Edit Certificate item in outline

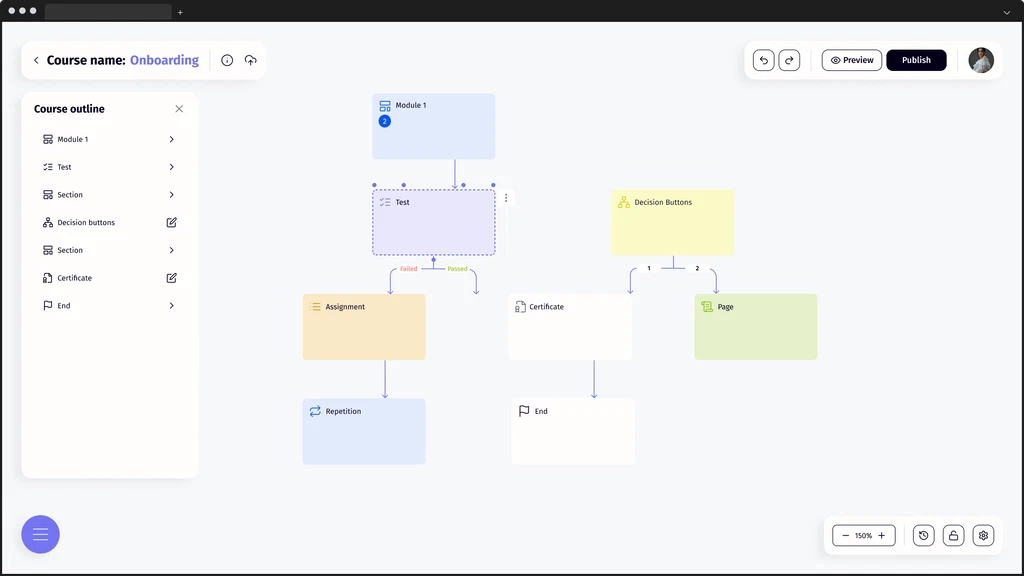tap(172, 278)
